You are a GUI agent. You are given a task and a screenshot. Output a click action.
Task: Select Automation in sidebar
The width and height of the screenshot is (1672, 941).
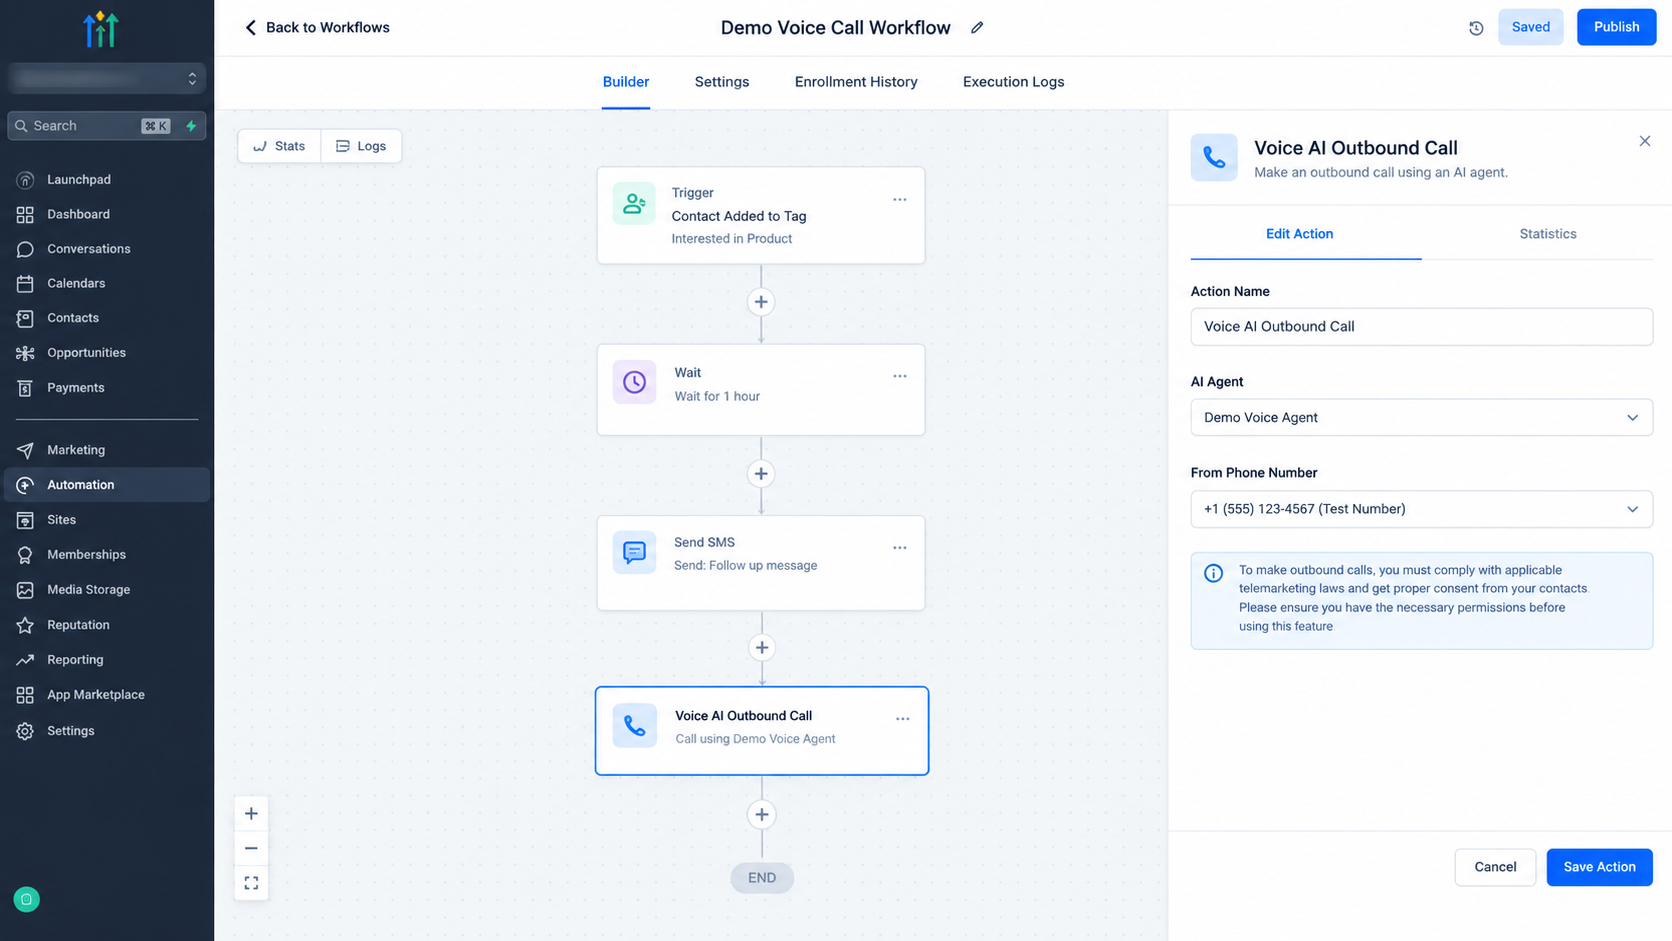107,485
